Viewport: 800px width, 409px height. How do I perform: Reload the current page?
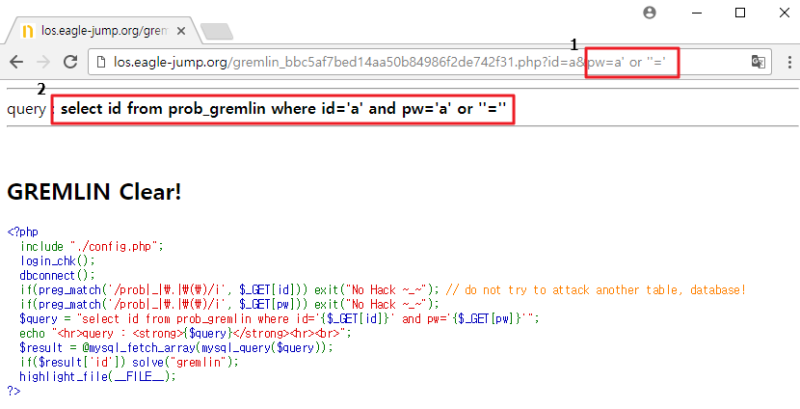(x=70, y=62)
